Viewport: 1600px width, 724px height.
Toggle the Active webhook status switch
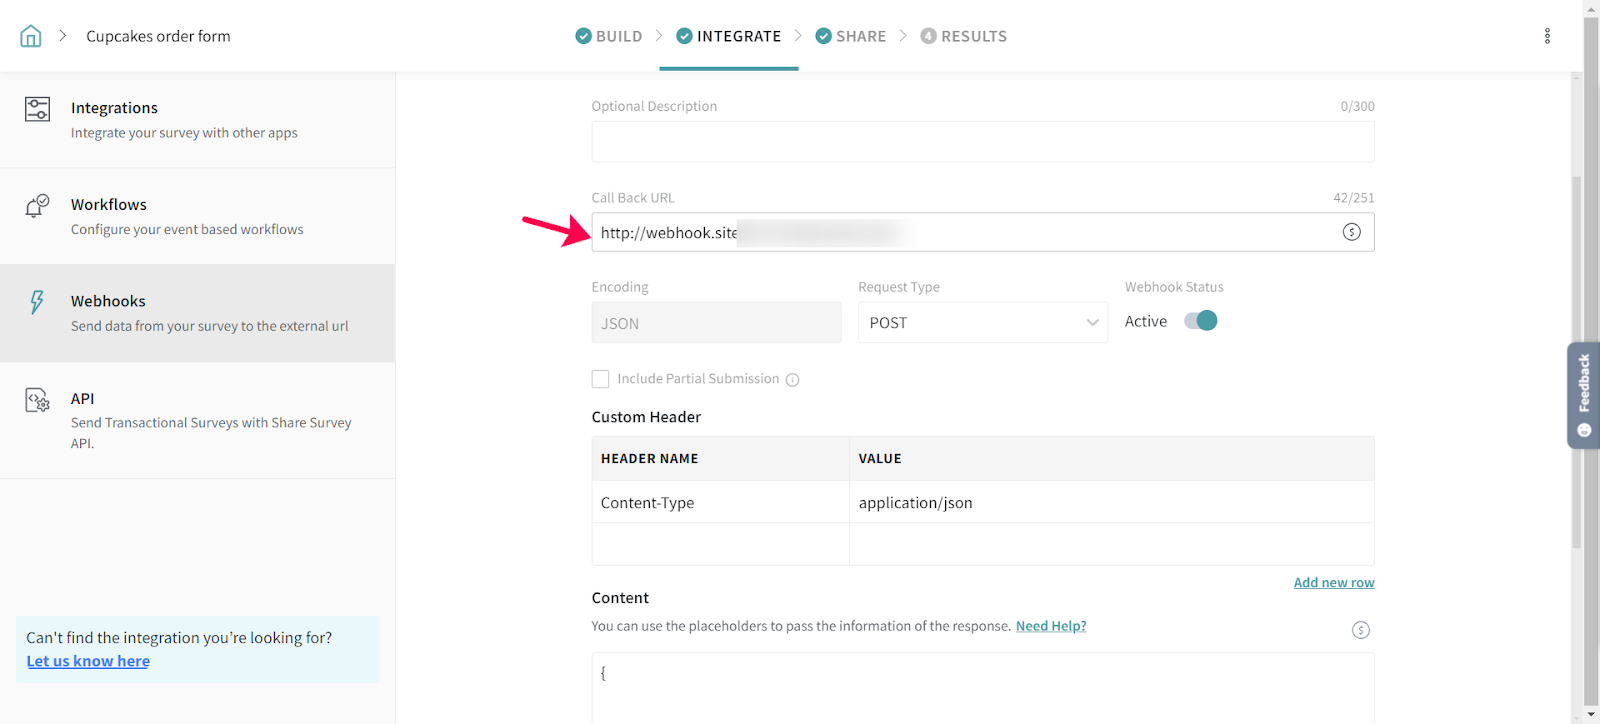(1200, 321)
